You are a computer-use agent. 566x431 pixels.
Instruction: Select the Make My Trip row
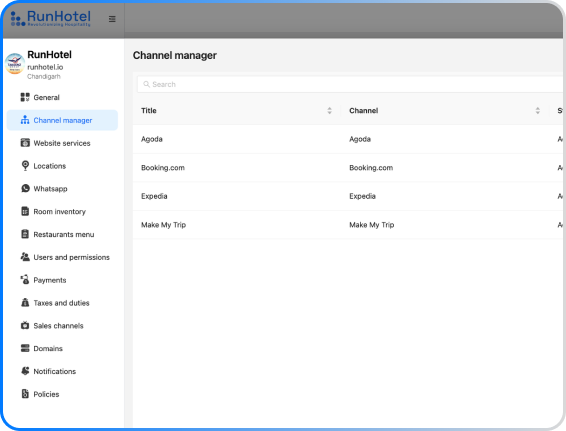(348, 225)
